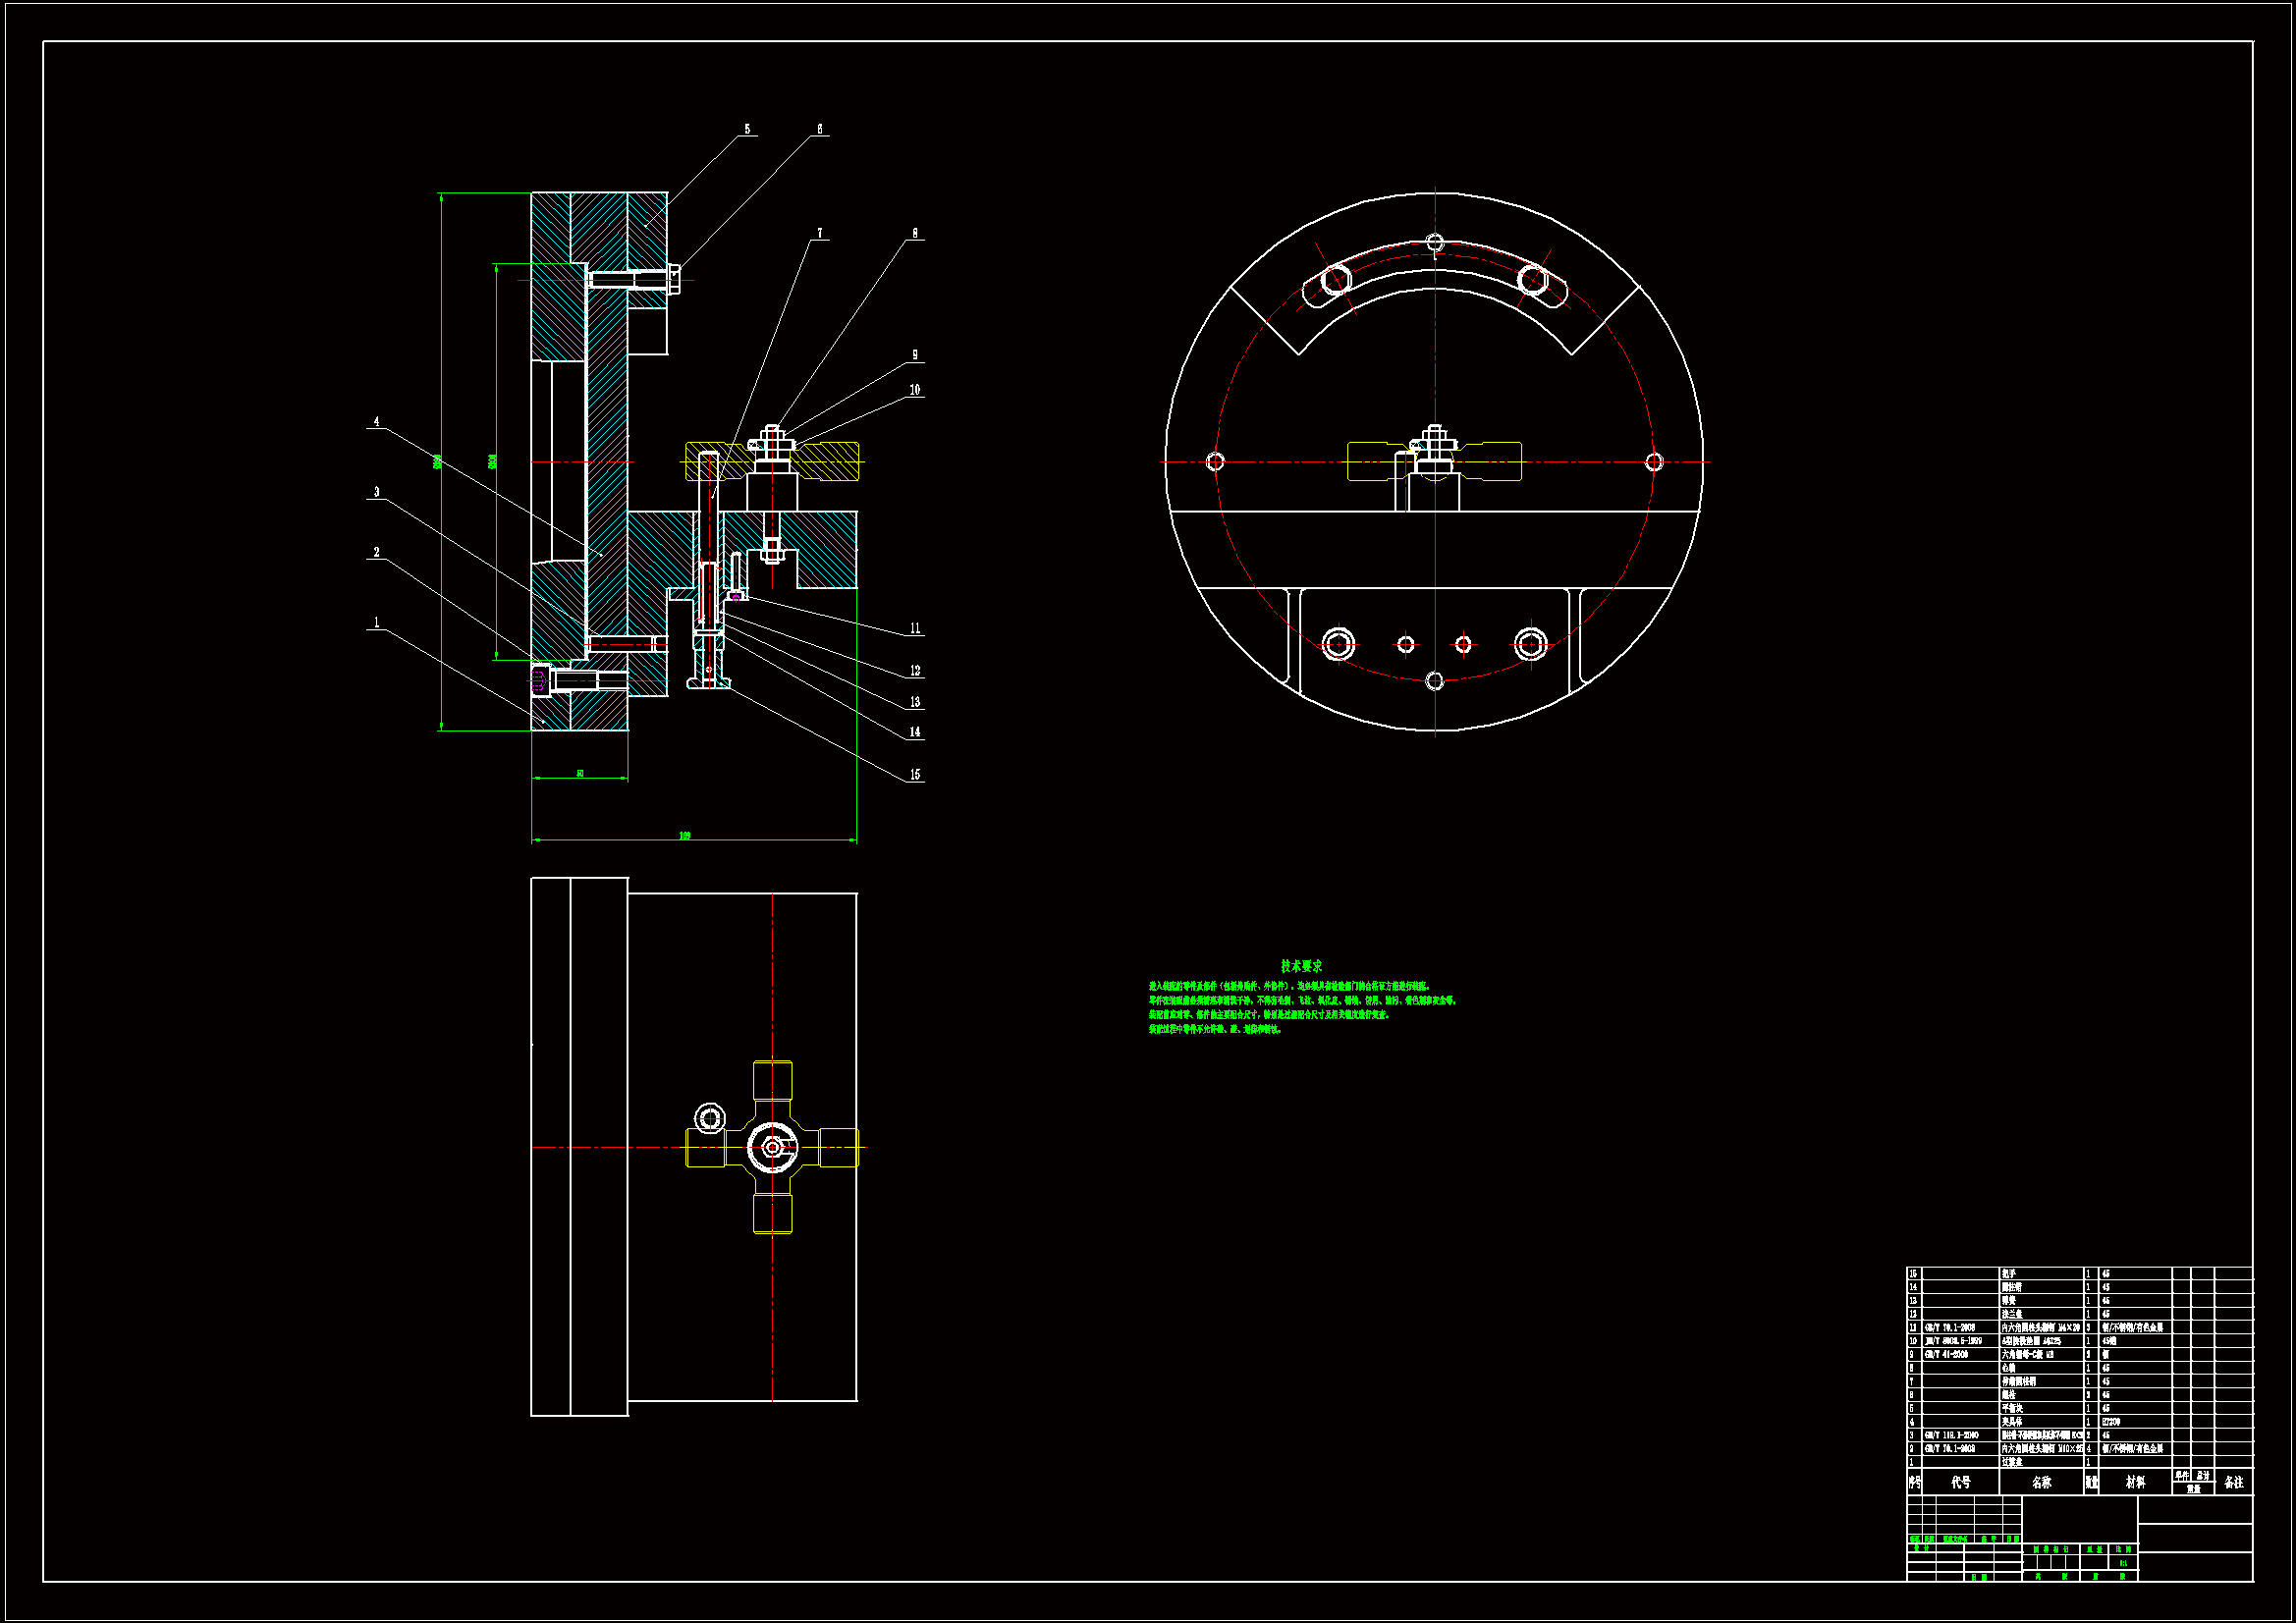This screenshot has height=1623, width=2296.
Task: Click balloon number 6 leader label
Action: [820, 130]
